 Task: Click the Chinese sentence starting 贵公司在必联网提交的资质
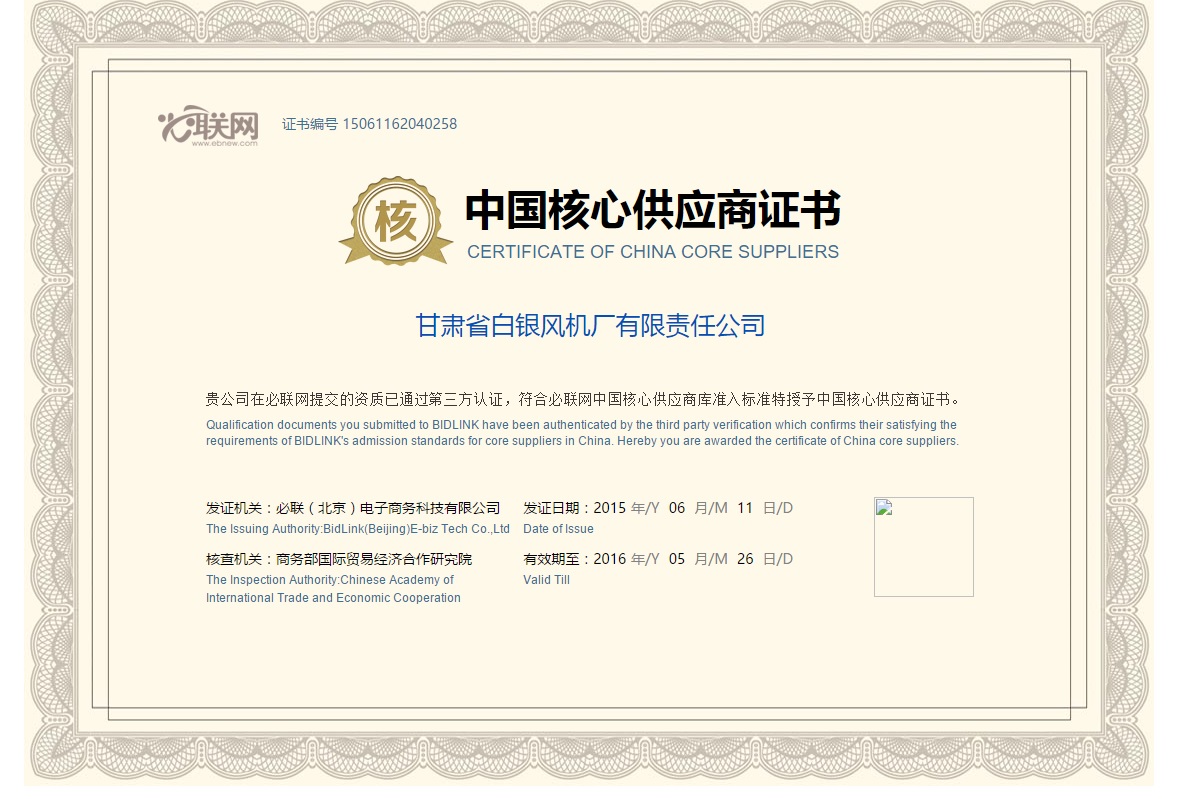coord(582,399)
